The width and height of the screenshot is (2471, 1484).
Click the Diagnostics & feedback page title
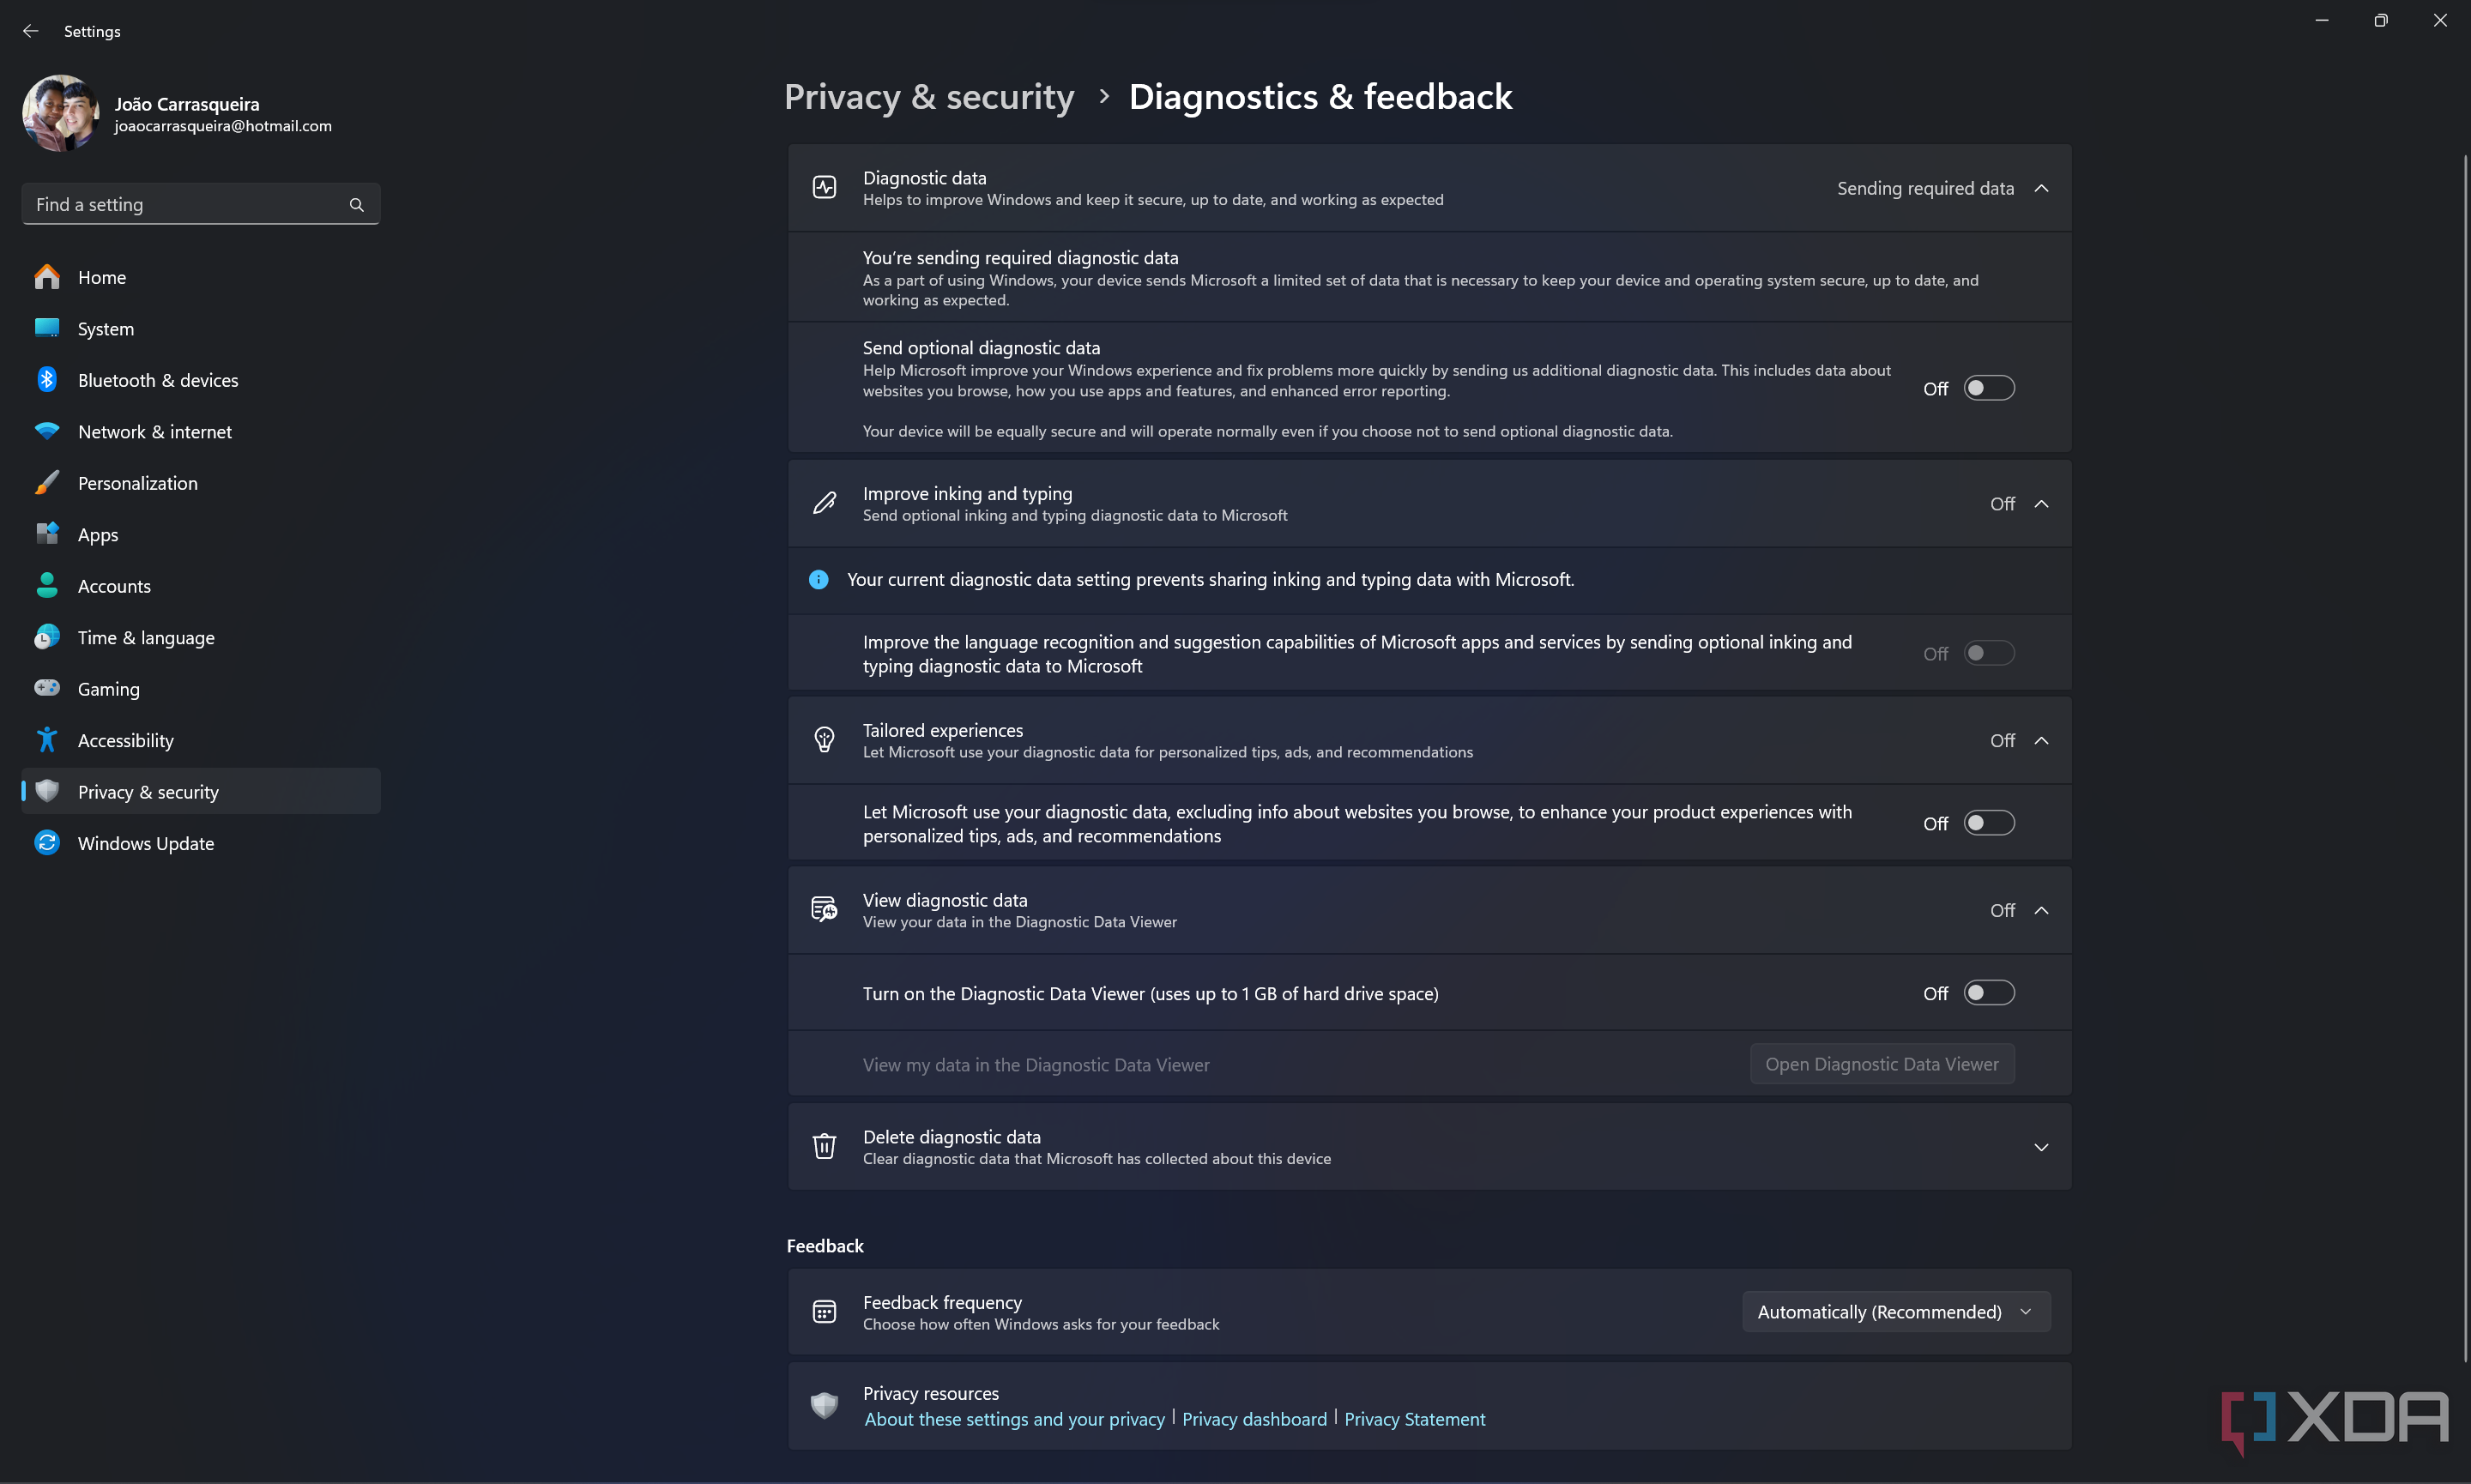tap(1320, 97)
